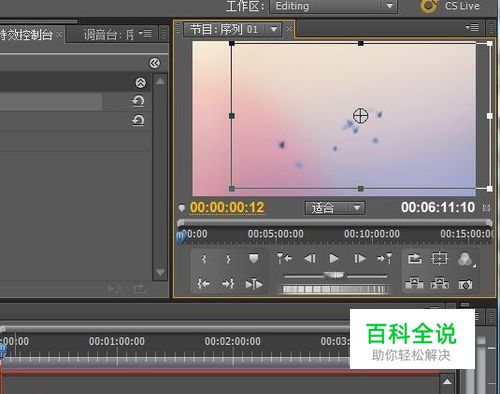Click the CS Live button
Viewport: 500px width, 394px height.
tap(450, 6)
